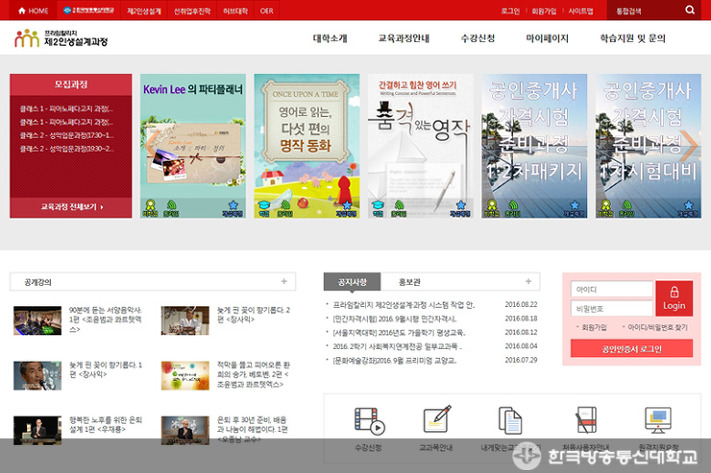Screen dimensions: 711x473
Task: Open the 대학소개 menu
Action: click(x=330, y=39)
